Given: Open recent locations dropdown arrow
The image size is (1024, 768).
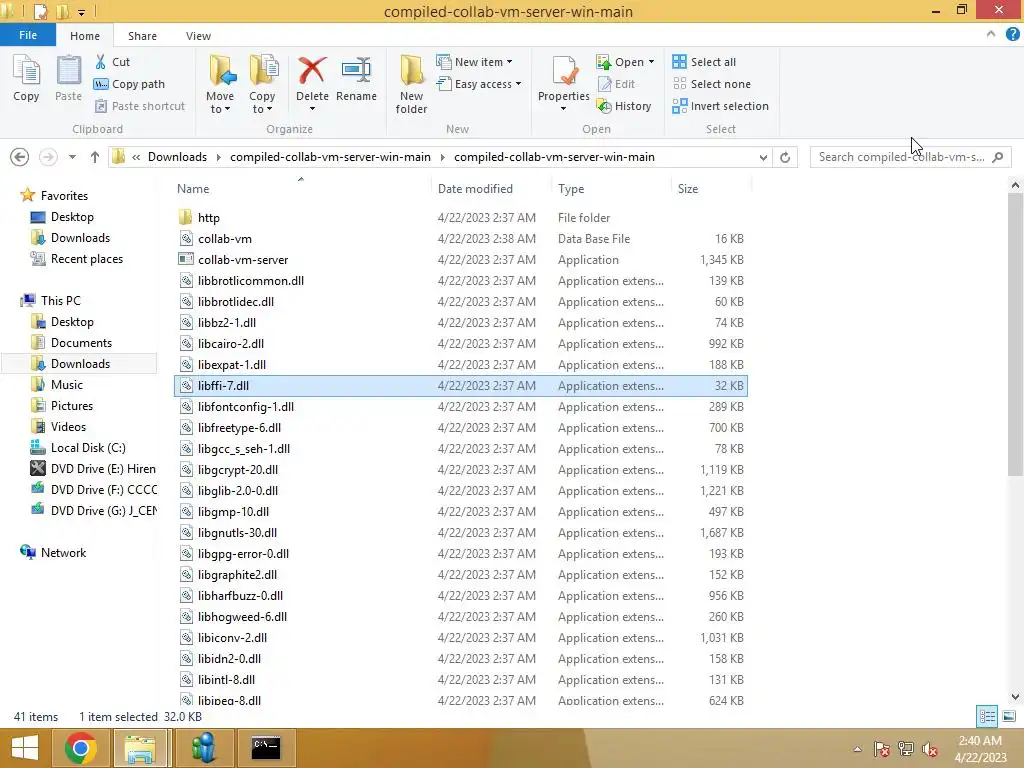Looking at the screenshot, I should click(72, 157).
